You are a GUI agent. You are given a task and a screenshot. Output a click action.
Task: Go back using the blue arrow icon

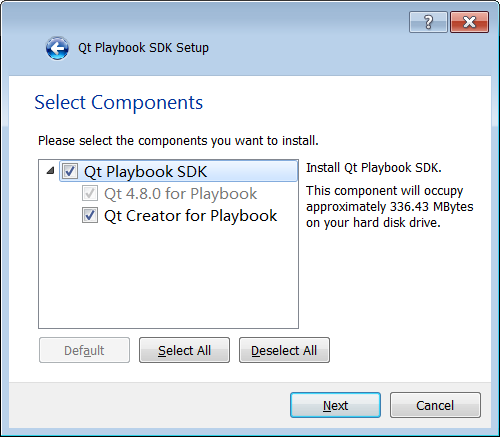click(57, 48)
